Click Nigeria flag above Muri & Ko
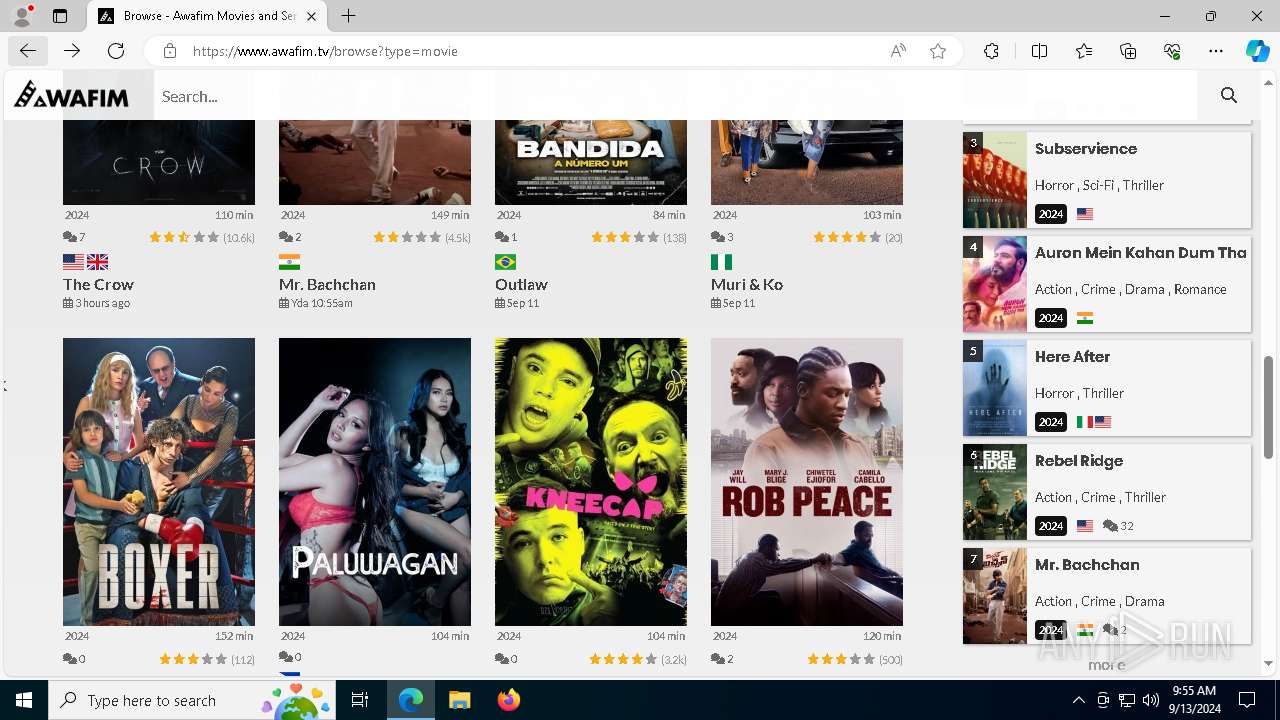The width and height of the screenshot is (1280, 720). 721,262
